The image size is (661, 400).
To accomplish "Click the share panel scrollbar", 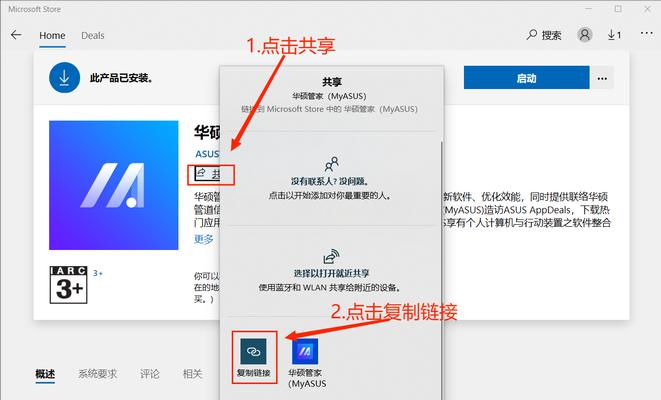I will [441, 270].
